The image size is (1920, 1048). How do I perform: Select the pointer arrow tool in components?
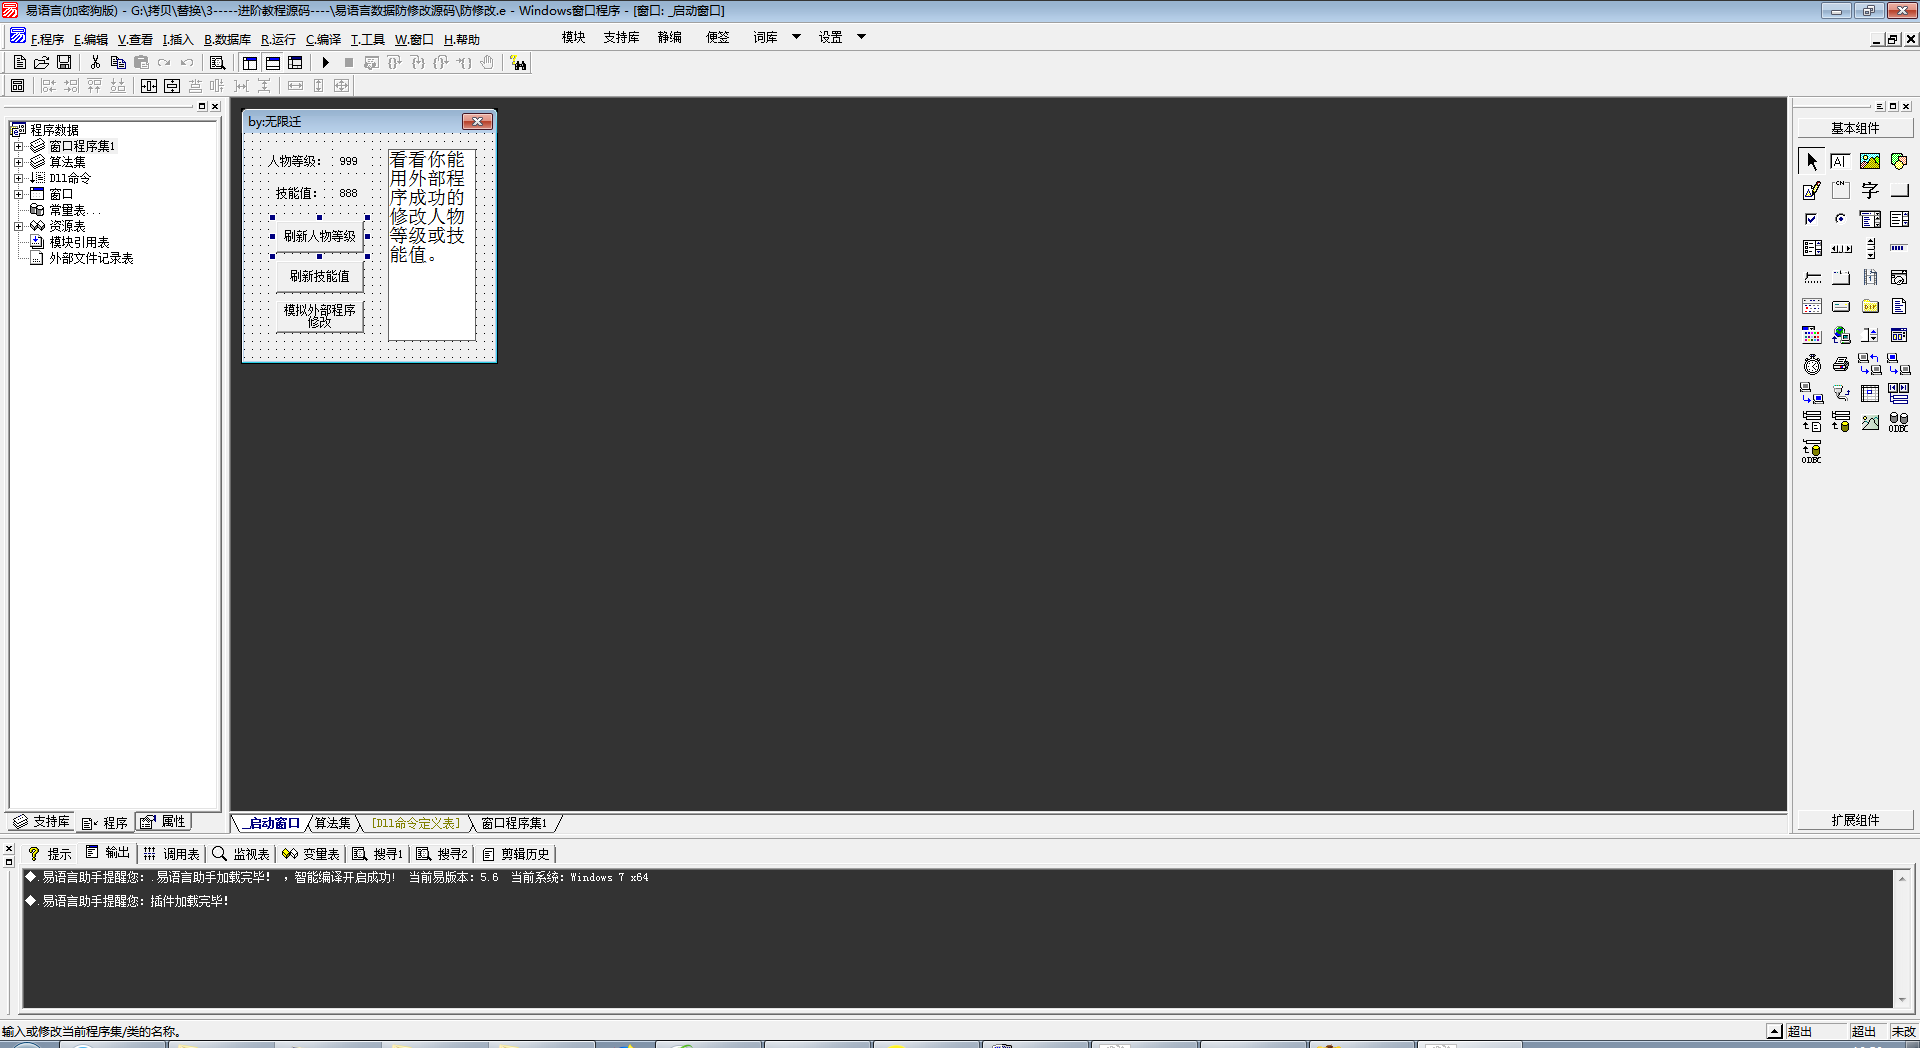pos(1812,161)
